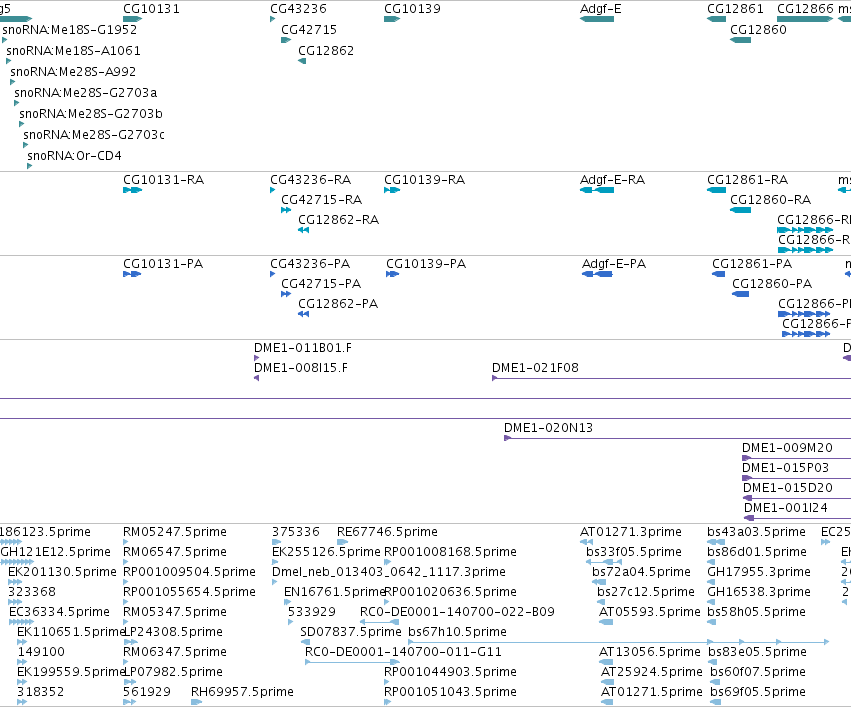Select the Adgf-E gene label
The width and height of the screenshot is (851, 707).
pyautogui.click(x=600, y=9)
